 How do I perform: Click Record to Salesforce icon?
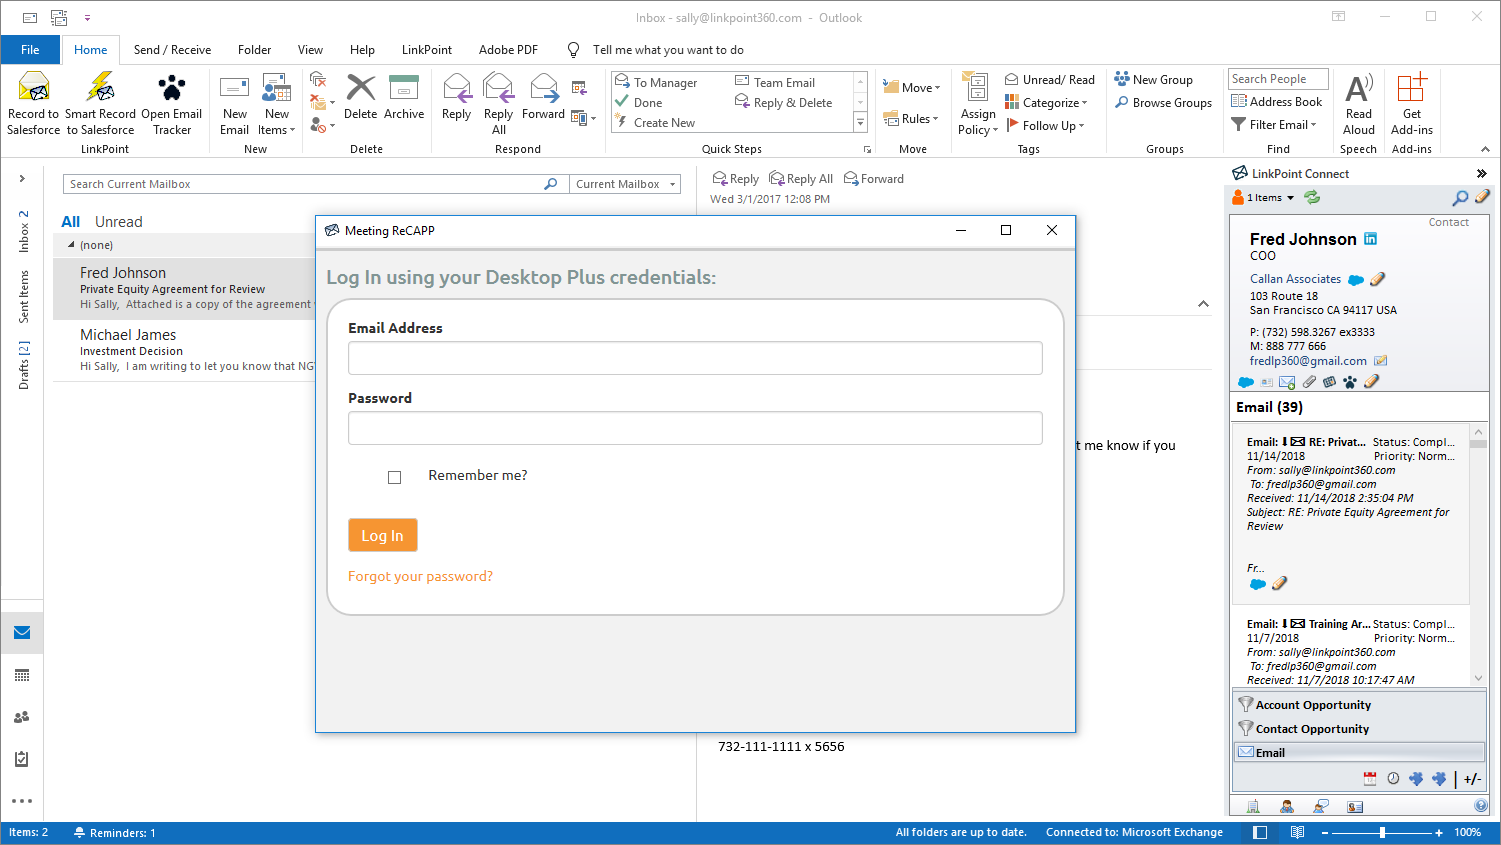[34, 88]
